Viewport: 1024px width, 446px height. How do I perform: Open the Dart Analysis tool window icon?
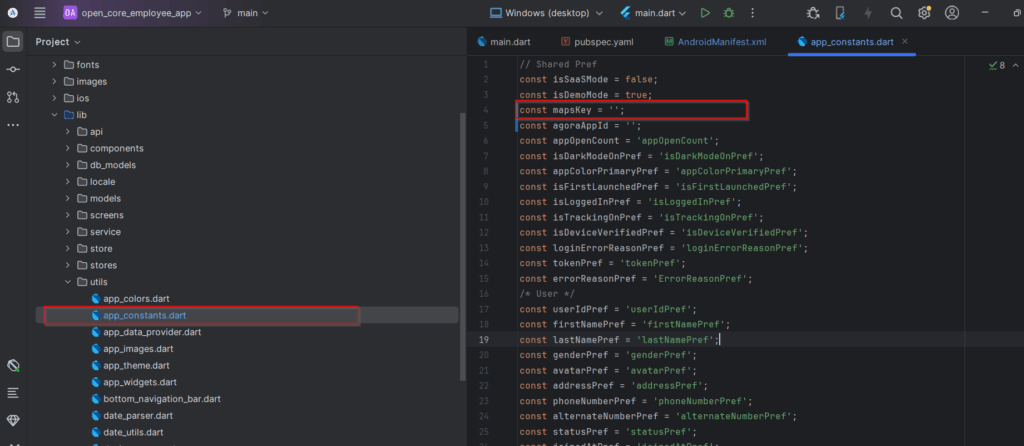13,366
